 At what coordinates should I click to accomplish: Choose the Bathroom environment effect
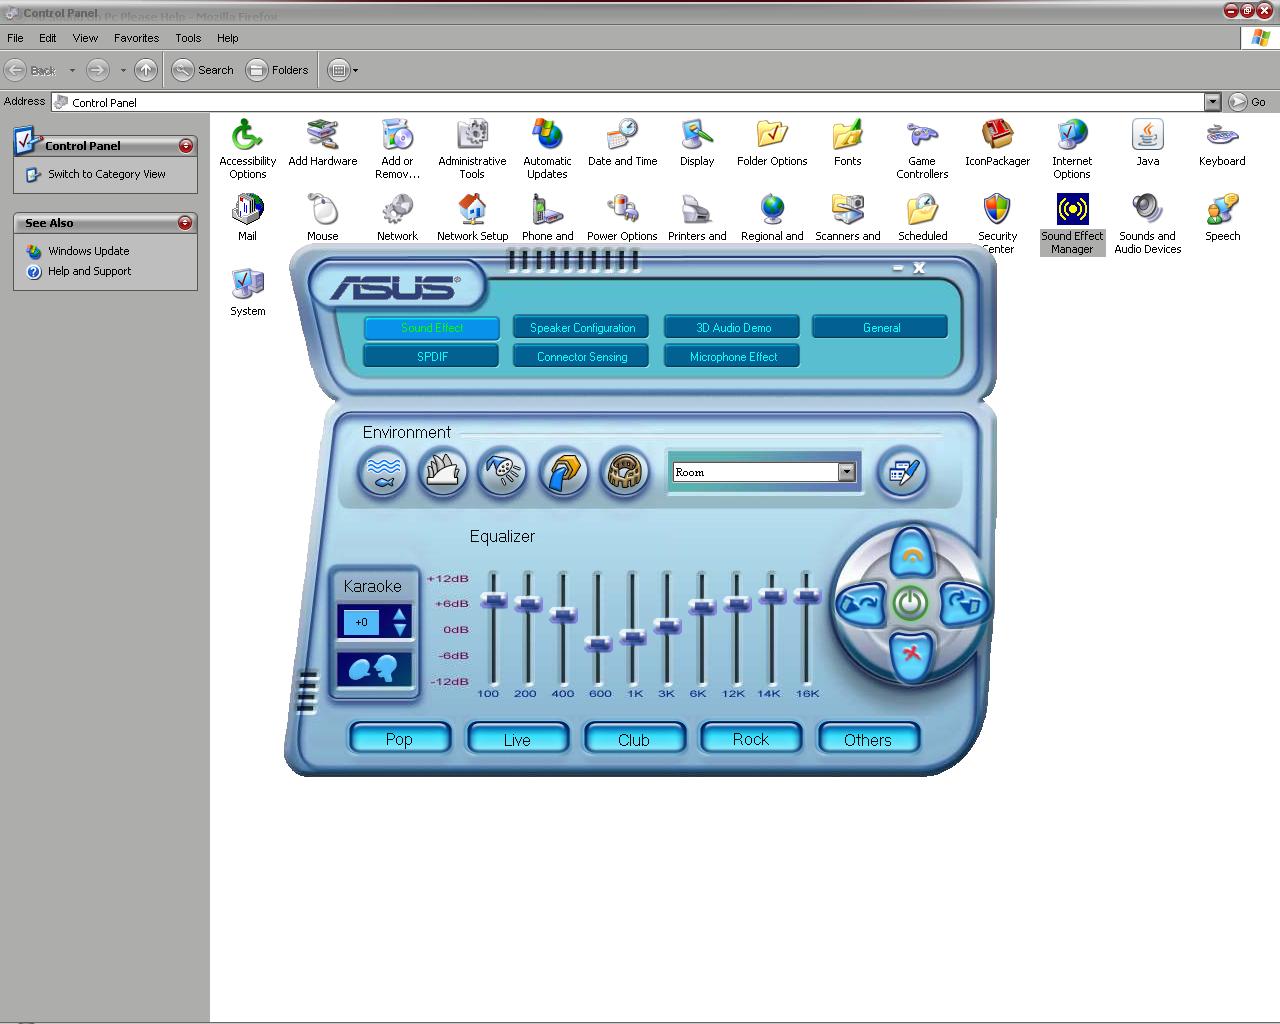503,473
